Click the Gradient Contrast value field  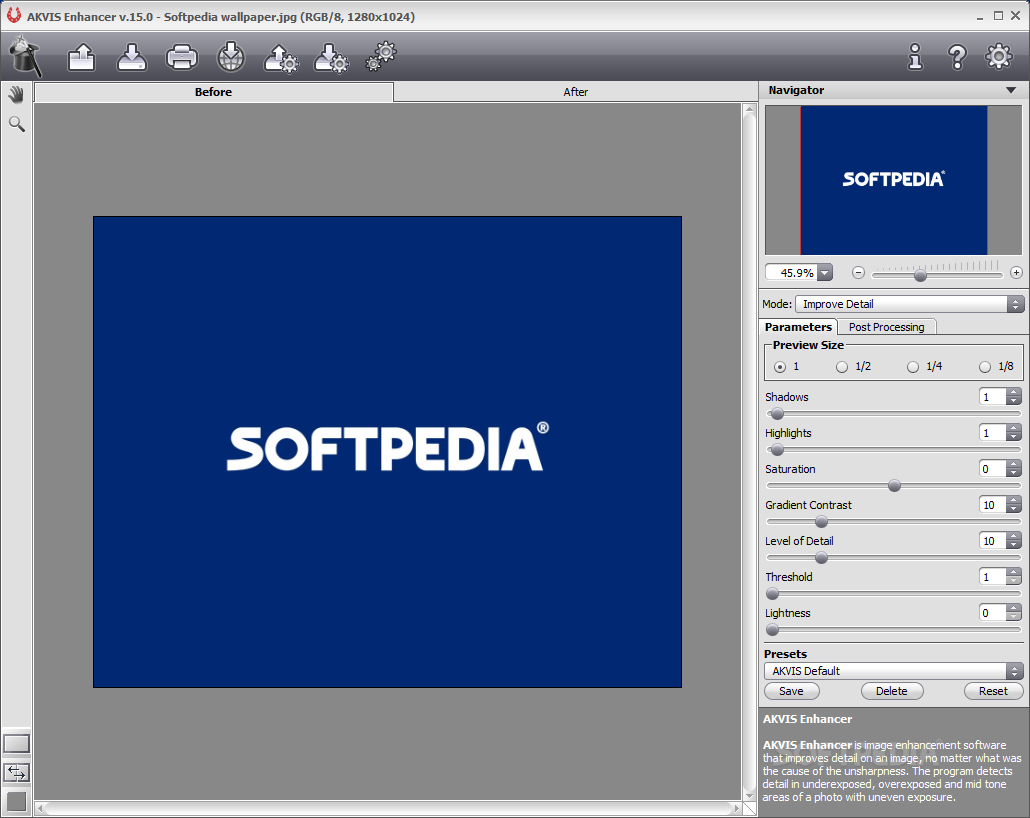pyautogui.click(x=993, y=505)
